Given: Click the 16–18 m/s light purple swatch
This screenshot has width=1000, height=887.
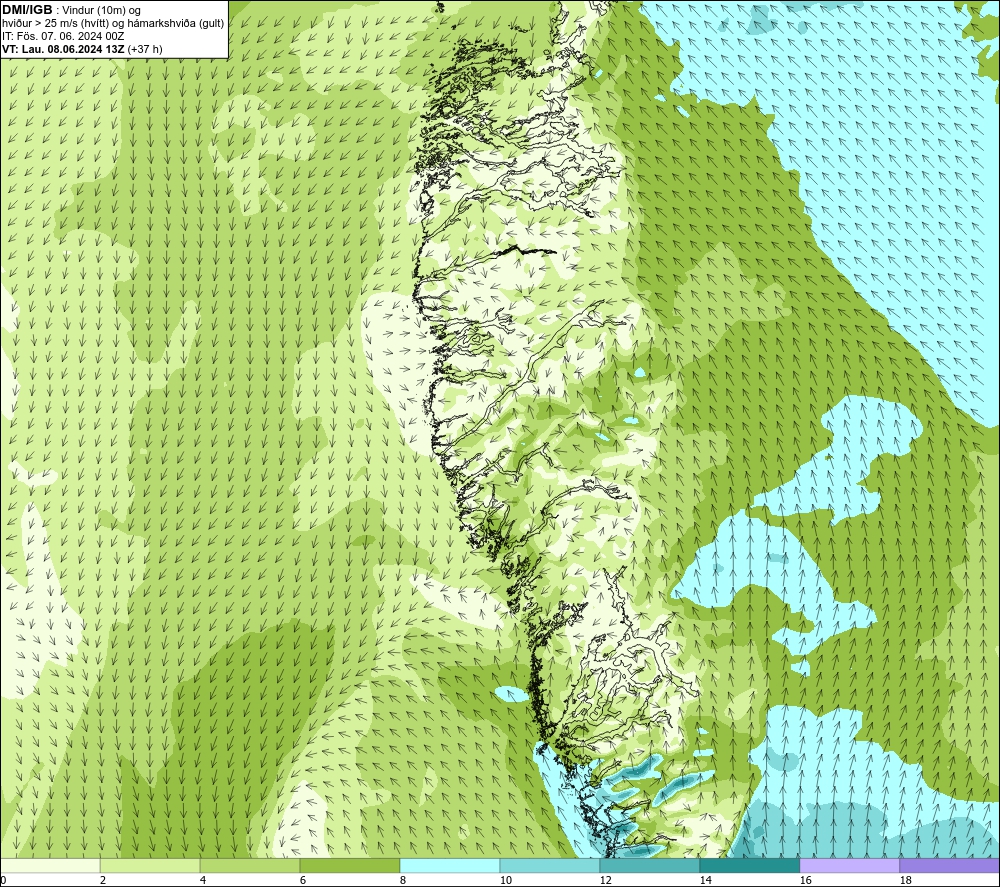Looking at the screenshot, I should click(849, 865).
